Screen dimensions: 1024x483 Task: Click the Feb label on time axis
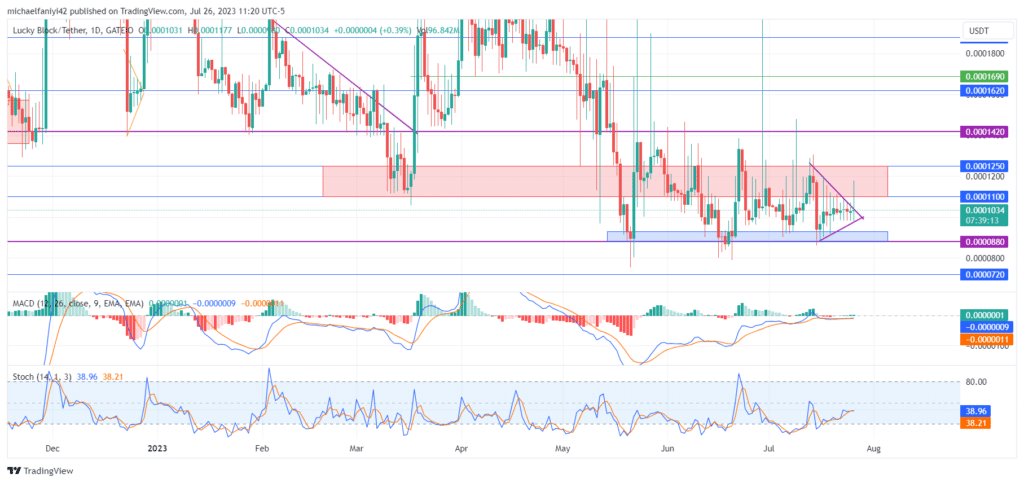pyautogui.click(x=262, y=448)
